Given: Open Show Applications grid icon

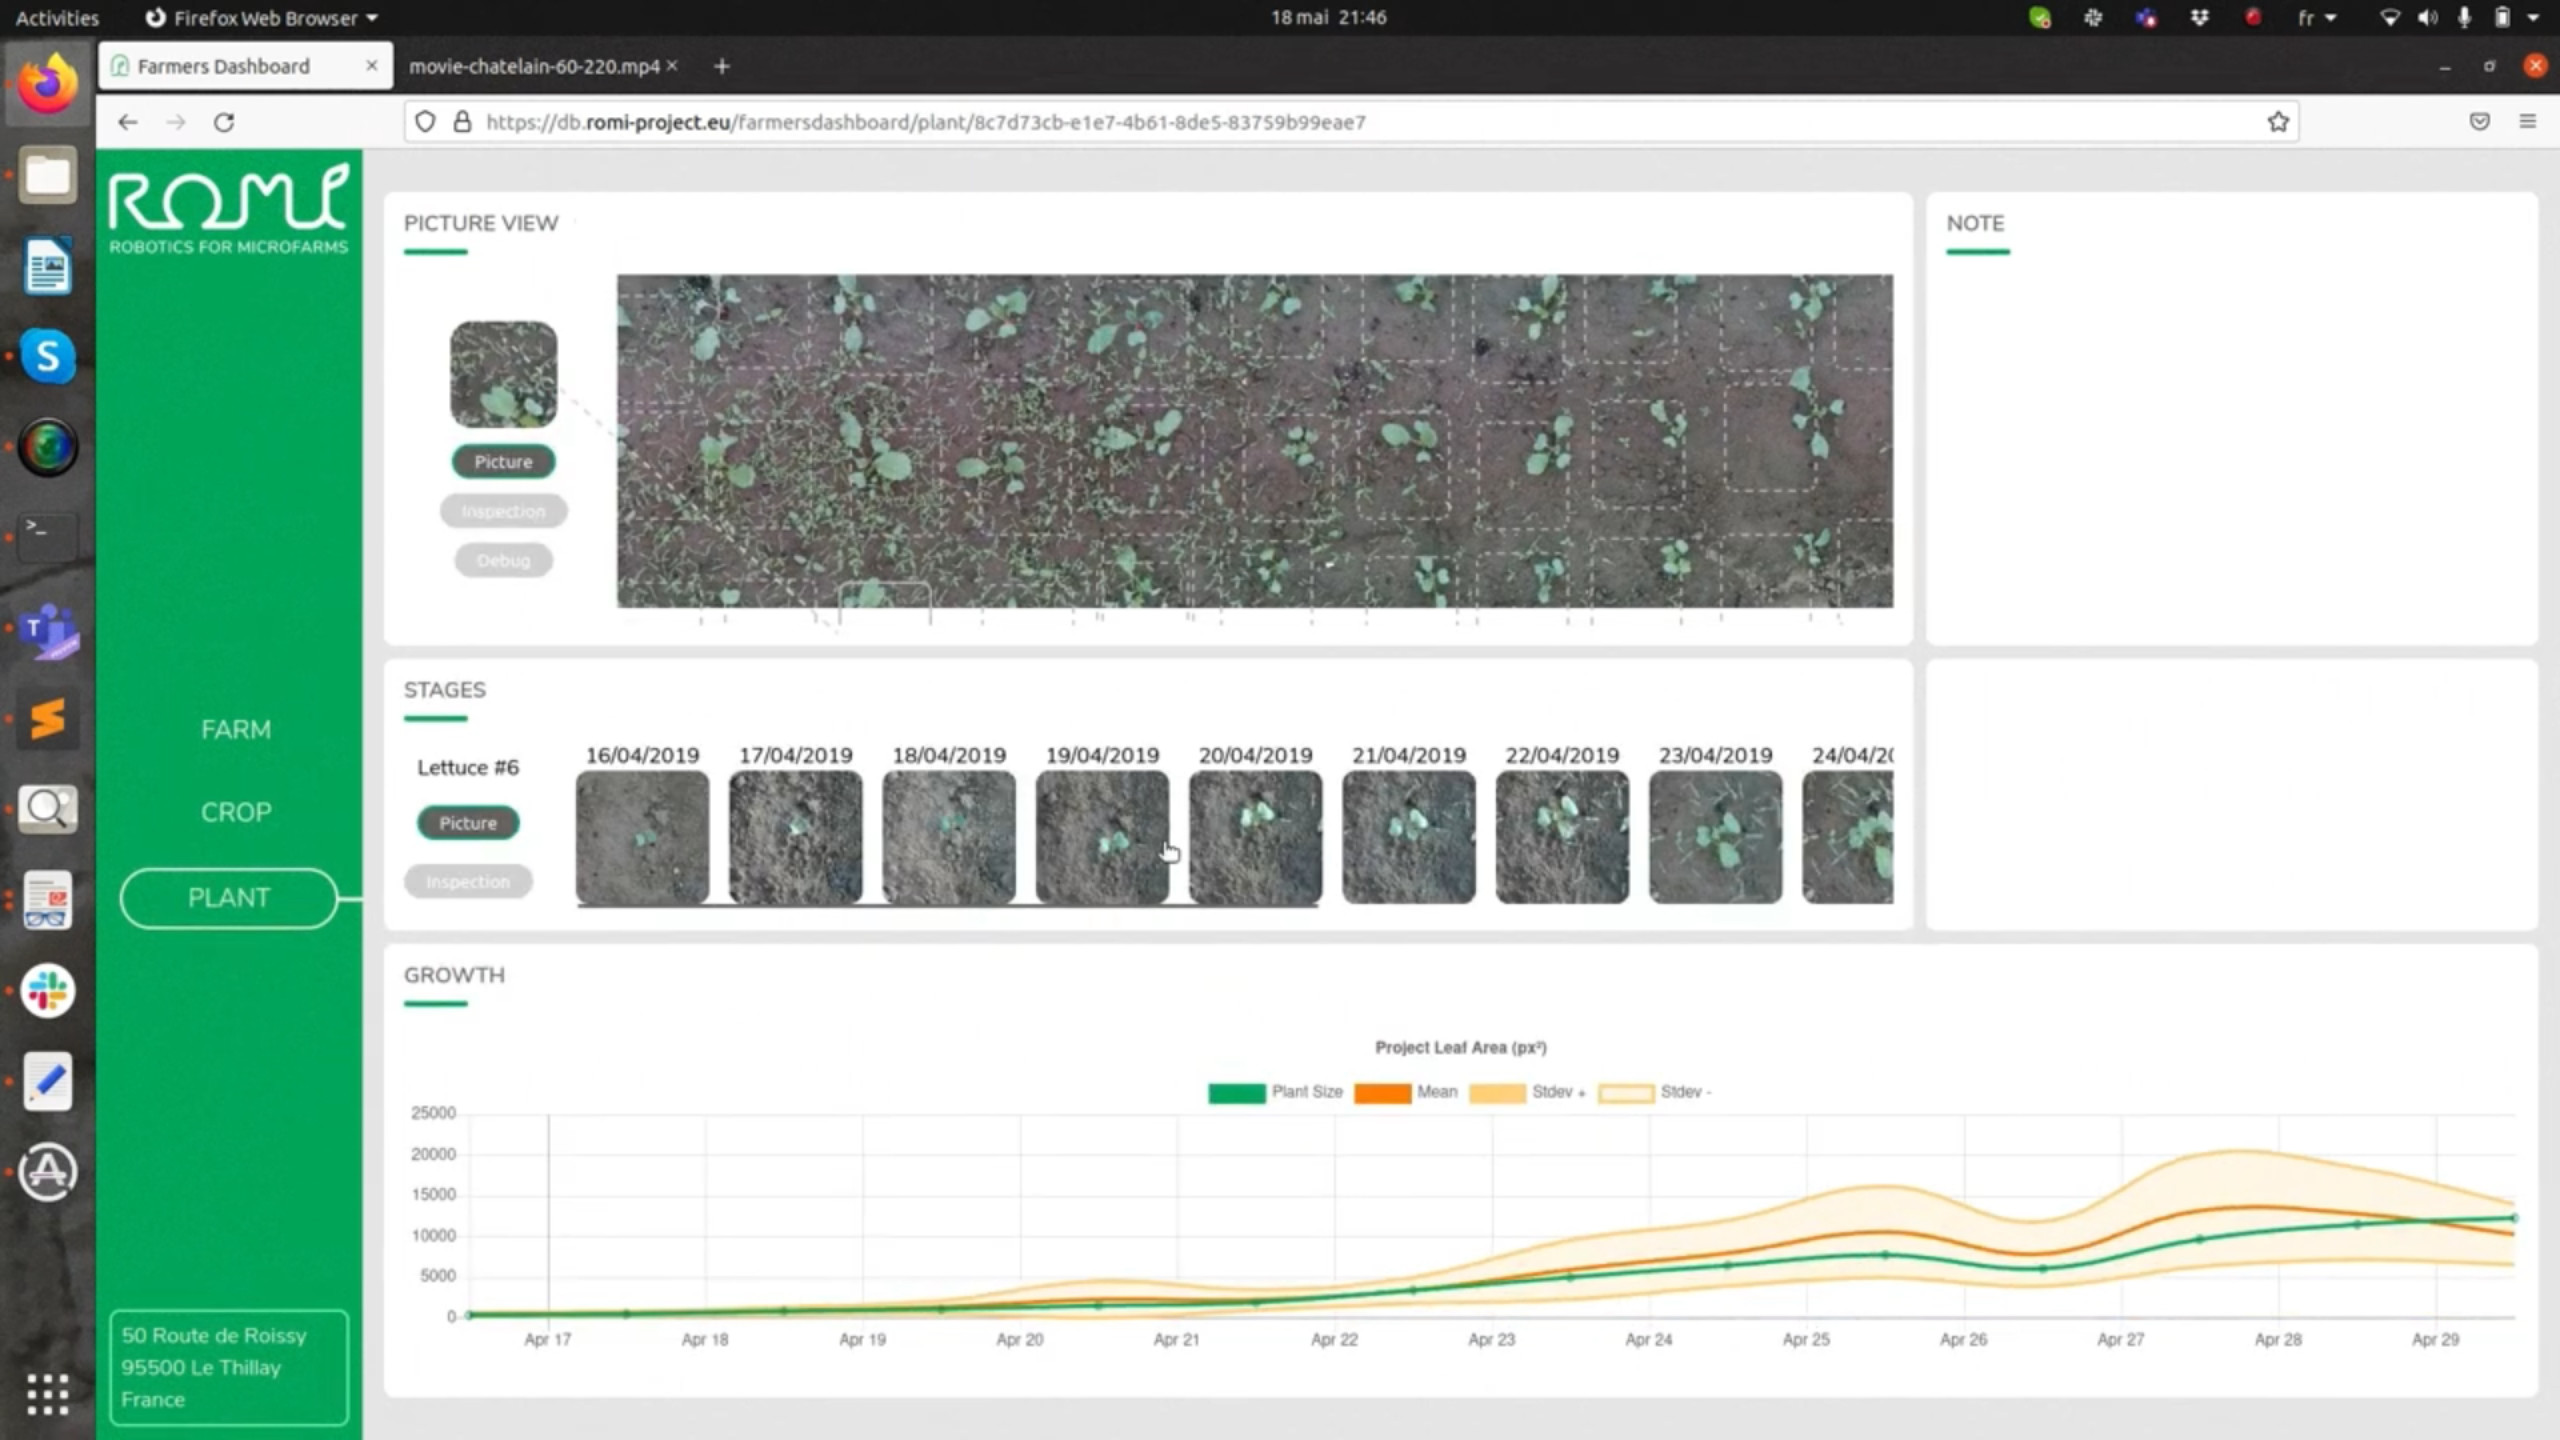Looking at the screenshot, I should pos(47,1393).
